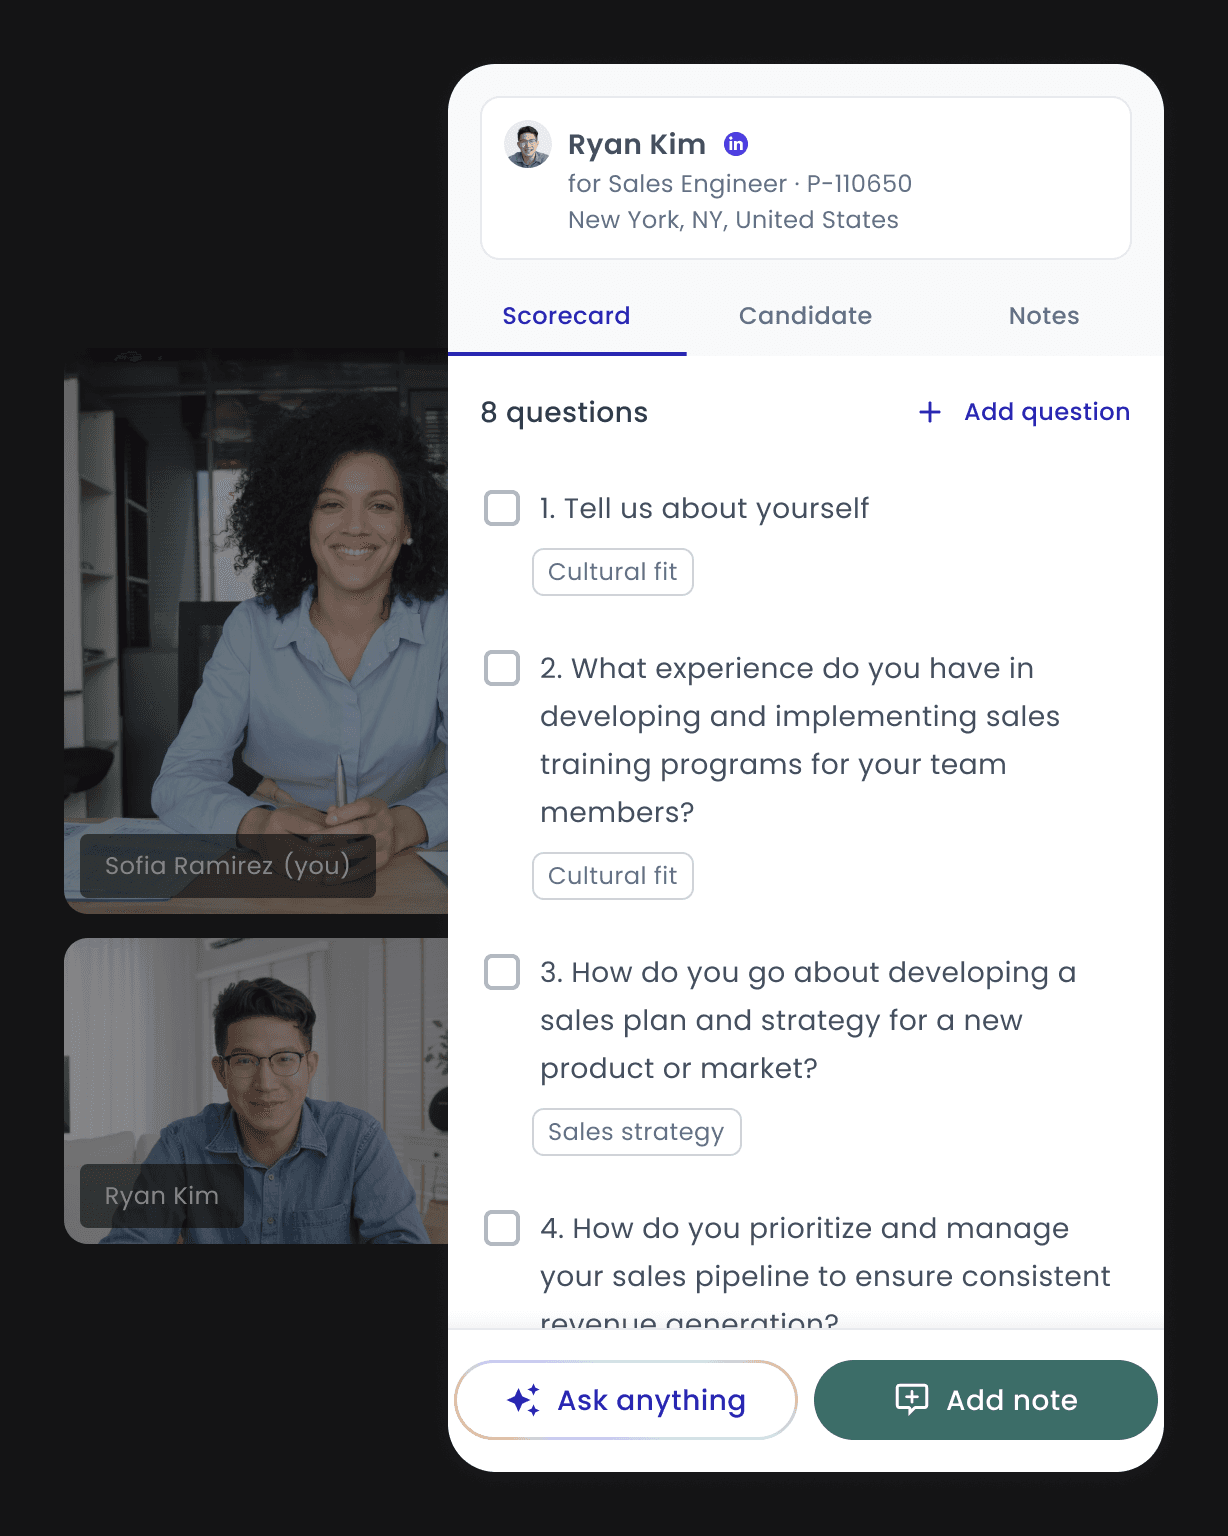Select Ryan Kim's video tile
Image resolution: width=1228 pixels, height=1536 pixels.
tap(256, 1091)
